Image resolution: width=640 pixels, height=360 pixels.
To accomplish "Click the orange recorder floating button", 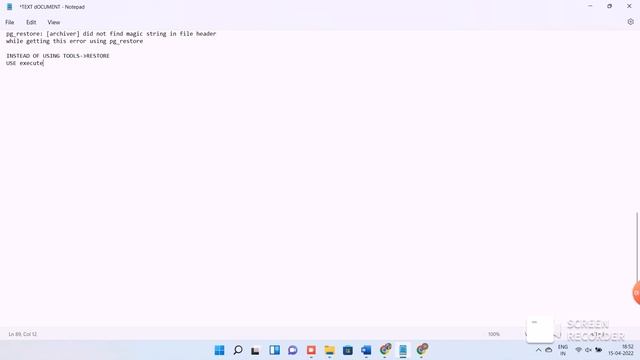I will click(x=636, y=293).
